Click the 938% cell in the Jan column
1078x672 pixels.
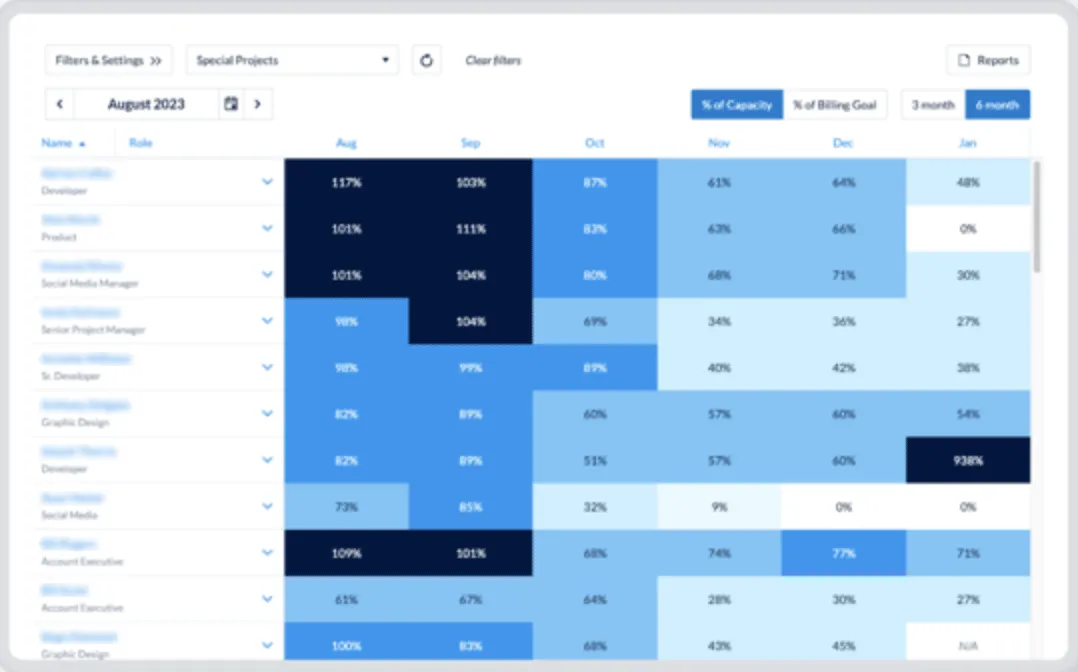(967, 459)
